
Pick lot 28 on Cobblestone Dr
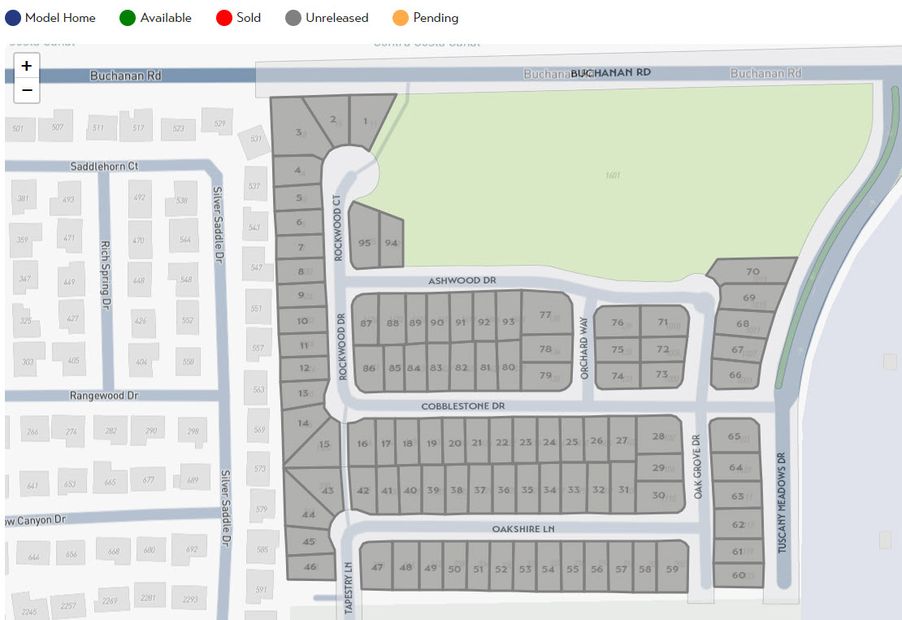(x=658, y=437)
